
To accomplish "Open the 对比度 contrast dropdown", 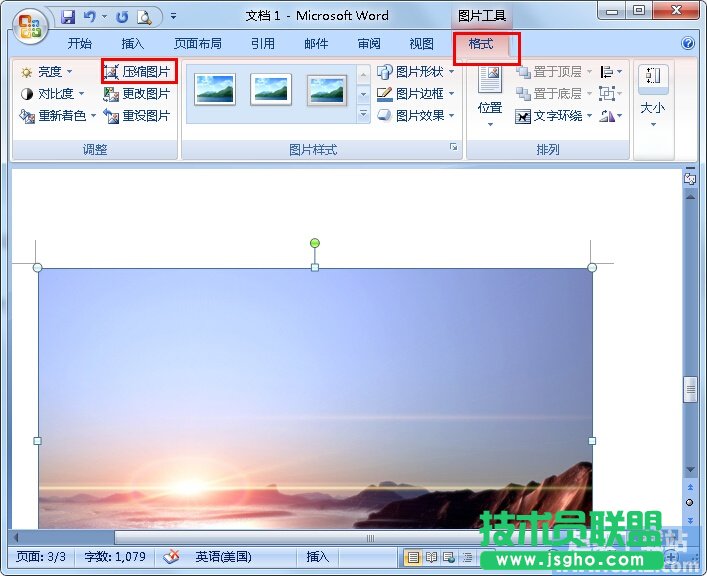I will coord(52,94).
